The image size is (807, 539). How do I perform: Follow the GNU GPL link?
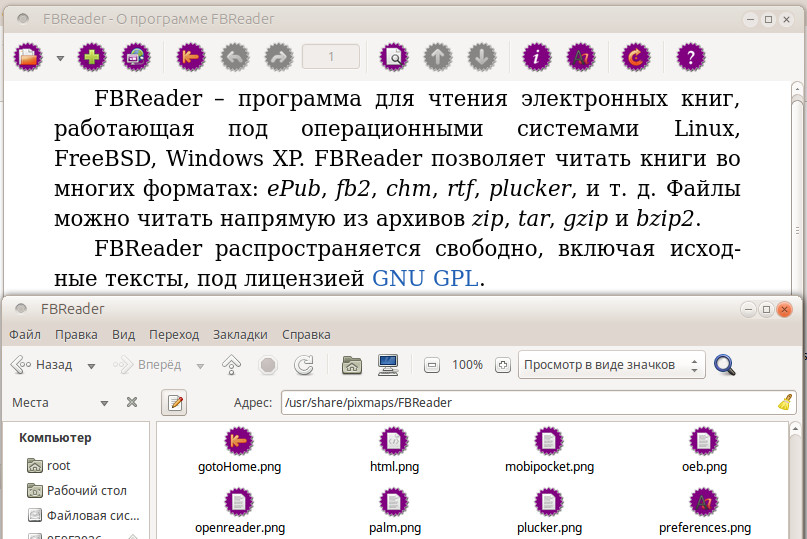[425, 279]
